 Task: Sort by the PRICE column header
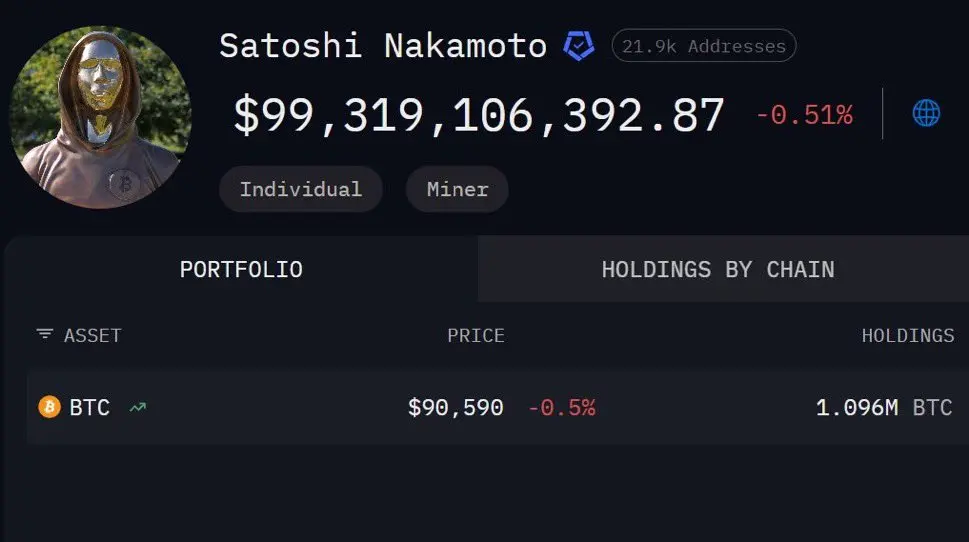476,336
